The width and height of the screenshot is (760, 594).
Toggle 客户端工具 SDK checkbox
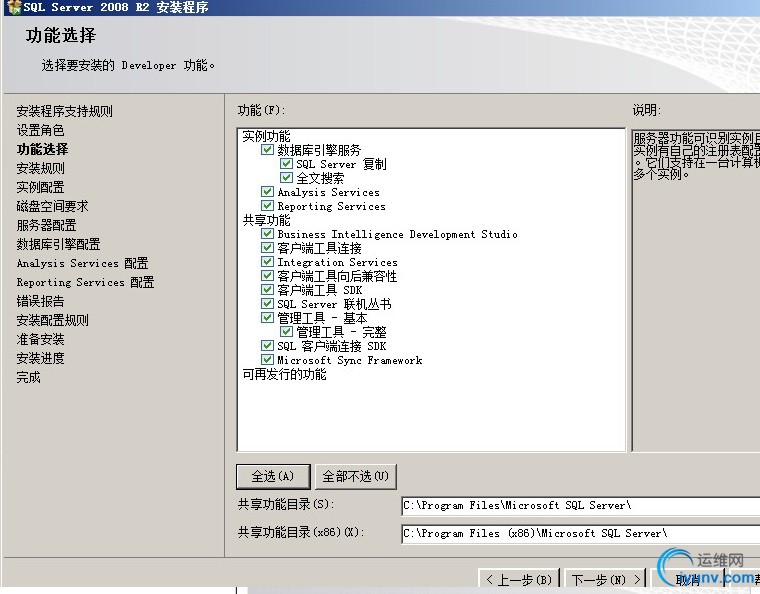click(x=267, y=290)
